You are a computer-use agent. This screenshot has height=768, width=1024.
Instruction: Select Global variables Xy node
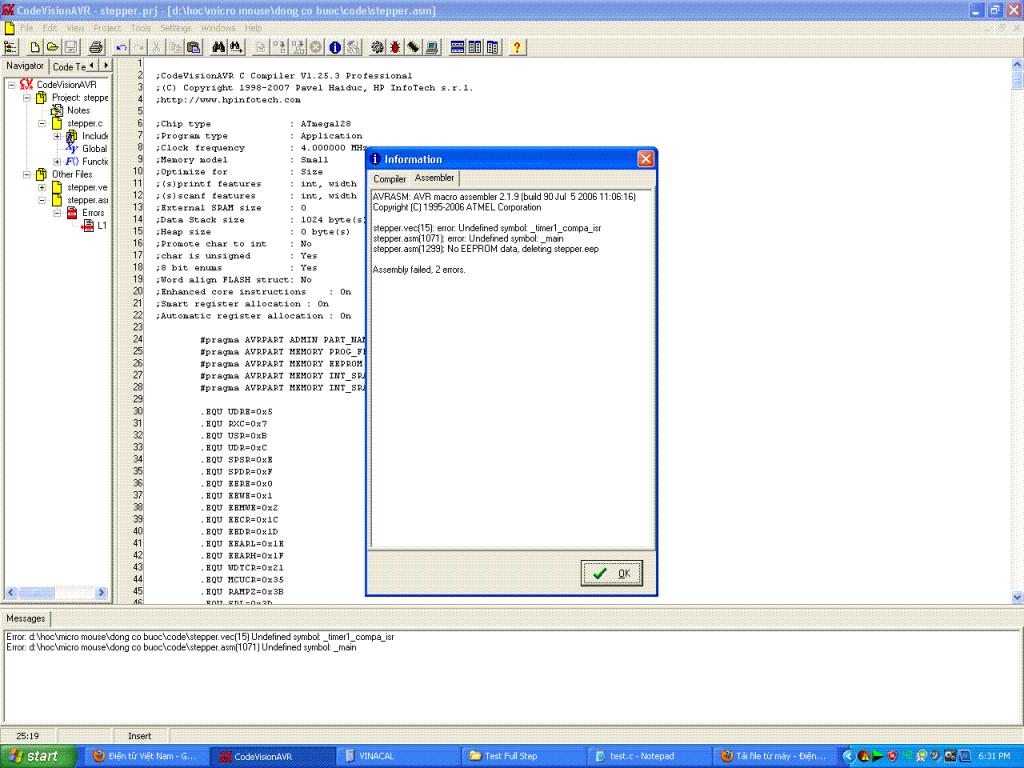tap(71, 149)
